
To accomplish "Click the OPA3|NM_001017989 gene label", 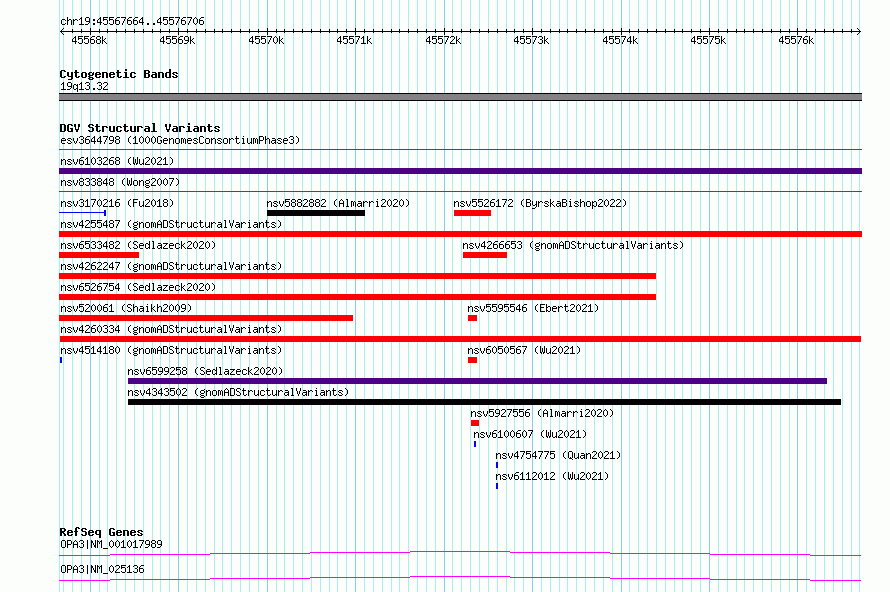I will (111, 544).
